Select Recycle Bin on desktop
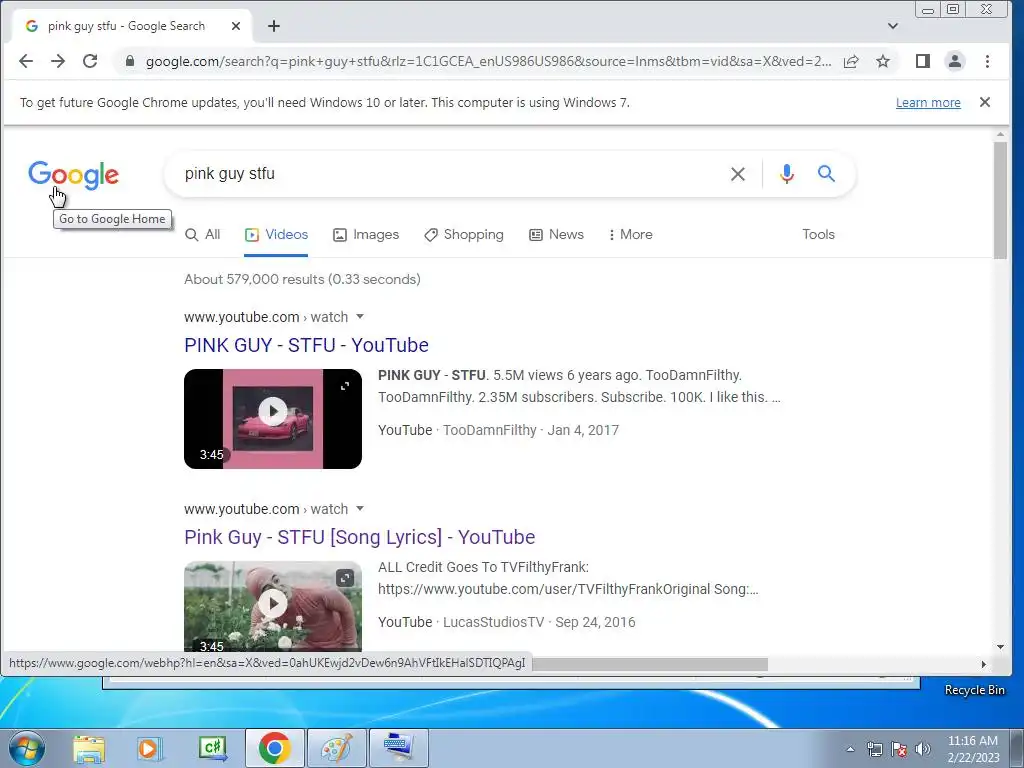This screenshot has height=768, width=1024. (x=974, y=690)
